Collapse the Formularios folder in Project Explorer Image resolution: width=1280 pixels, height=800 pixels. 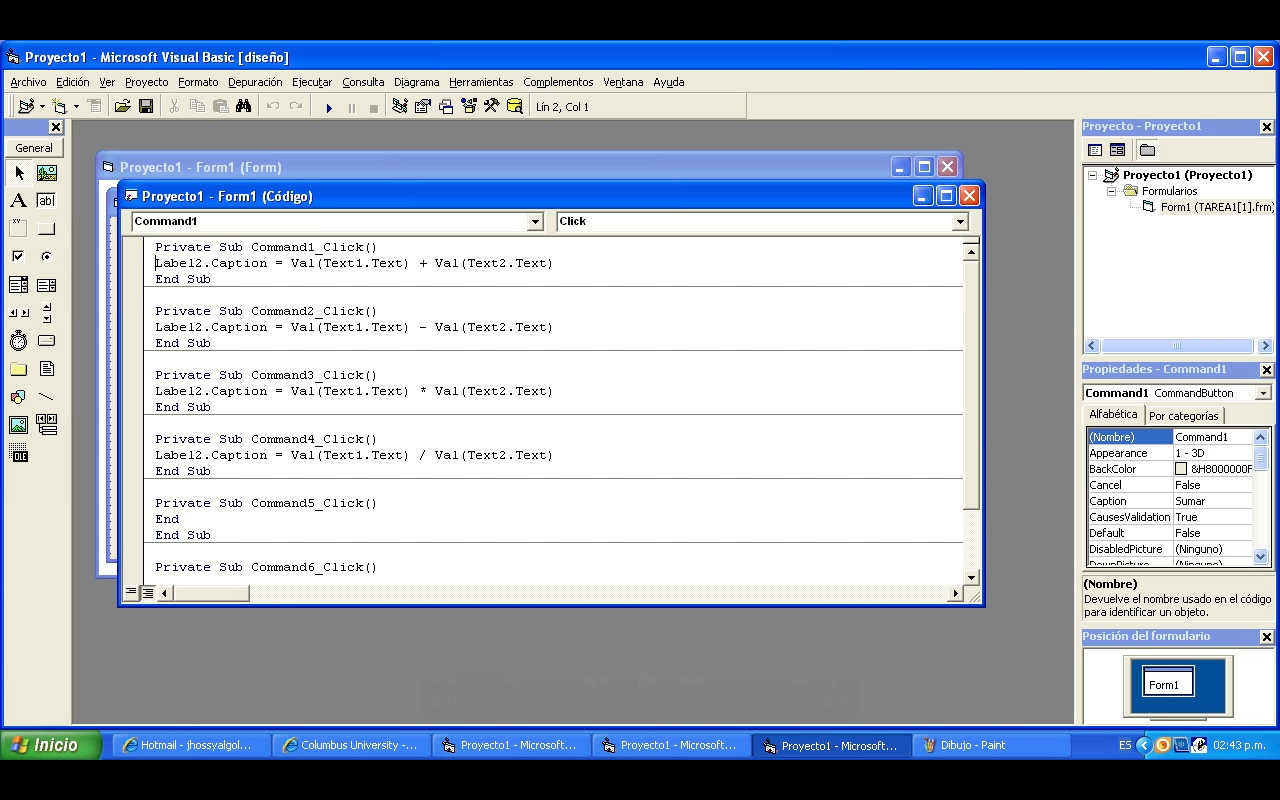tap(1112, 190)
